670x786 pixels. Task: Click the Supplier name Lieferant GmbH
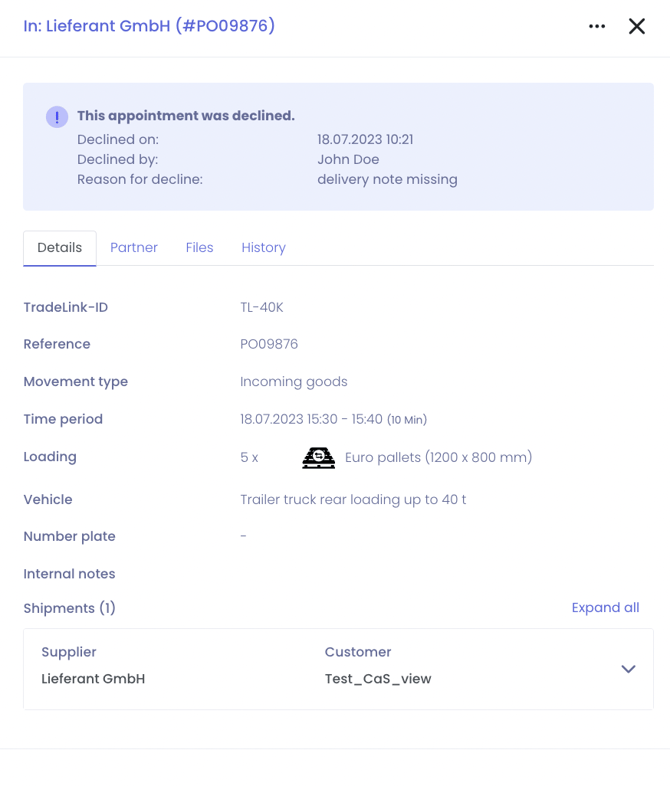click(93, 679)
